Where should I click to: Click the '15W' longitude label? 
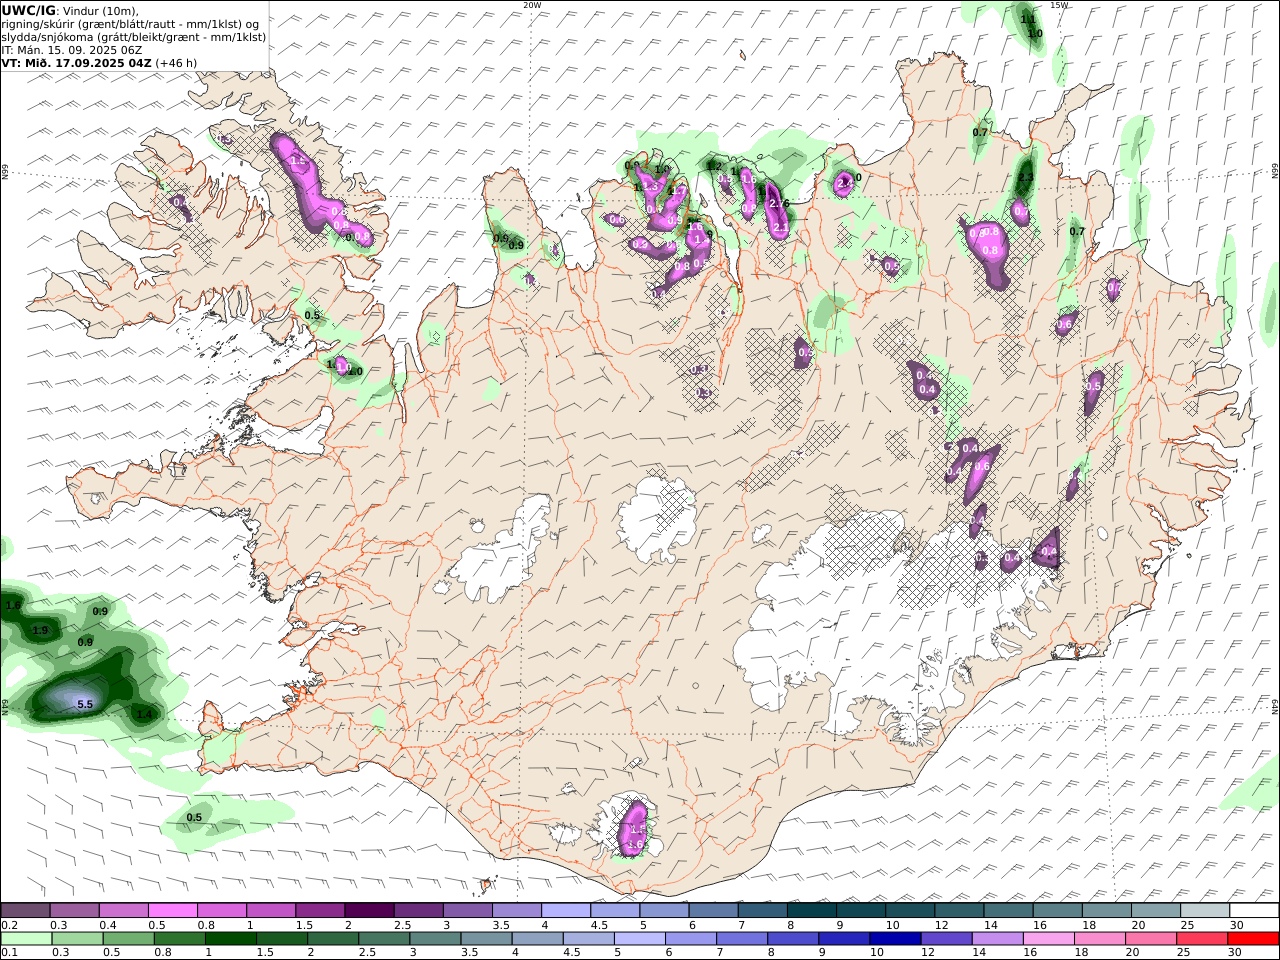point(1059,5)
